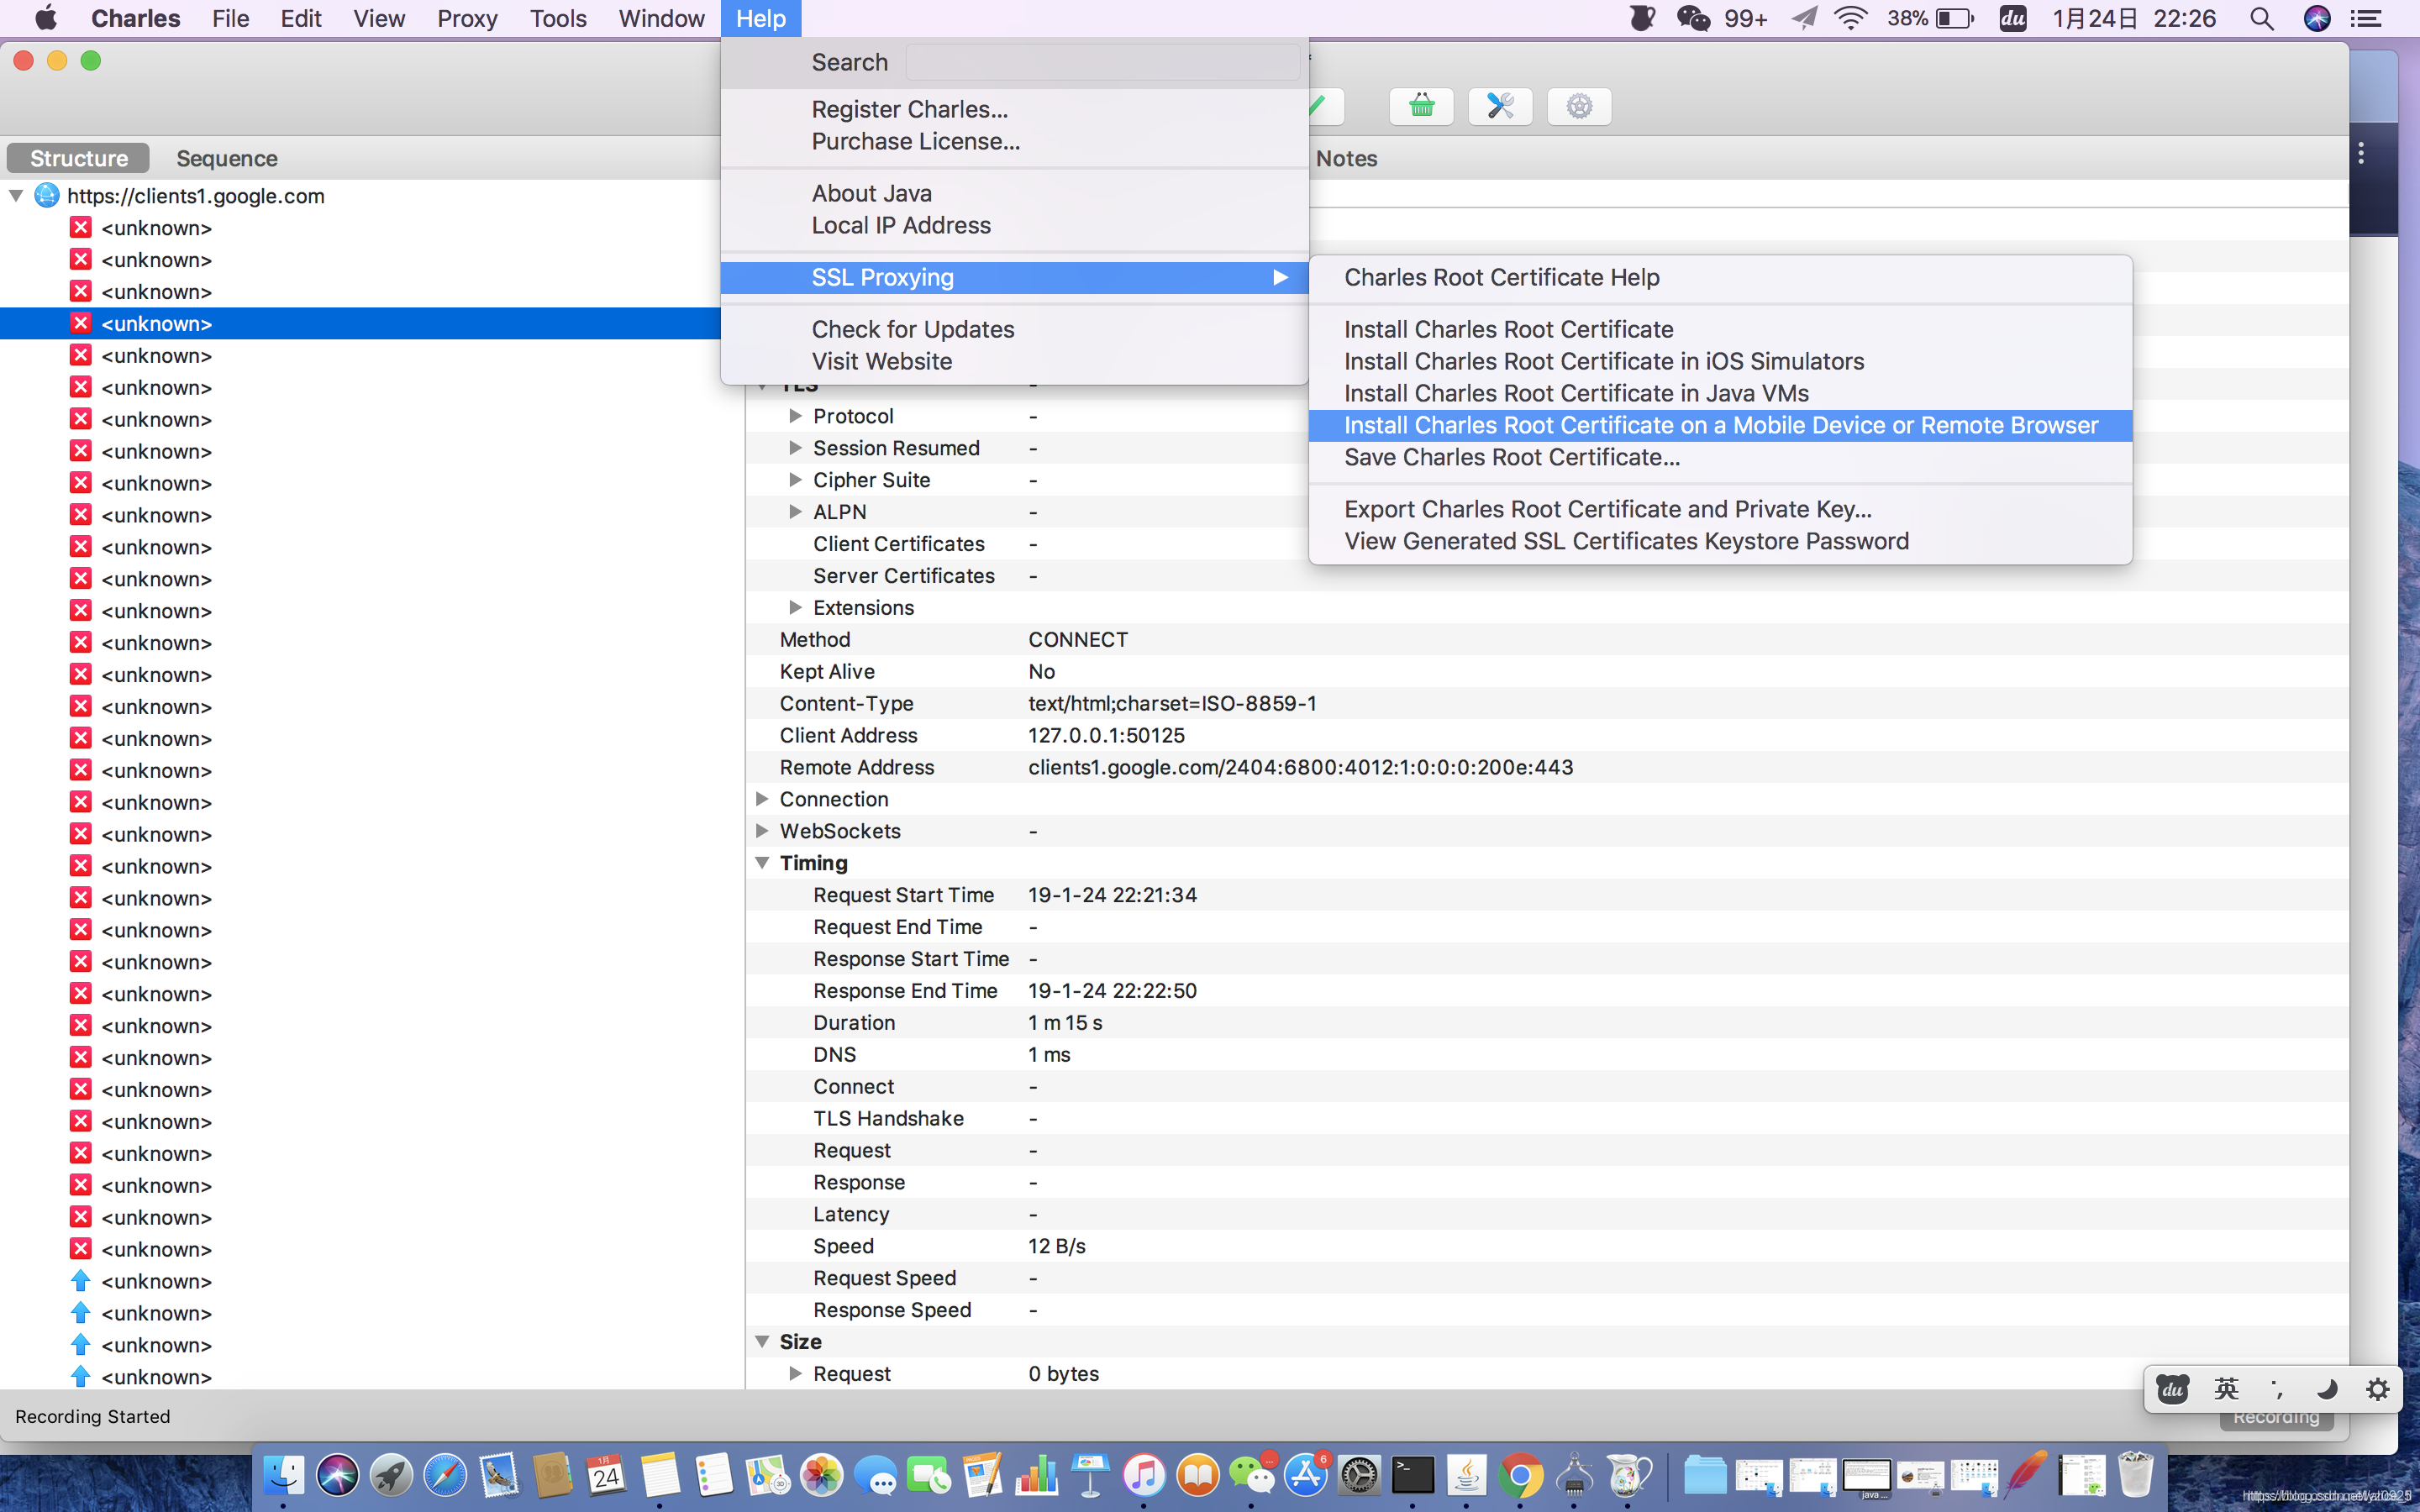This screenshot has width=2420, height=1512.
Task: Open Siri from the menu bar
Action: [2317, 18]
